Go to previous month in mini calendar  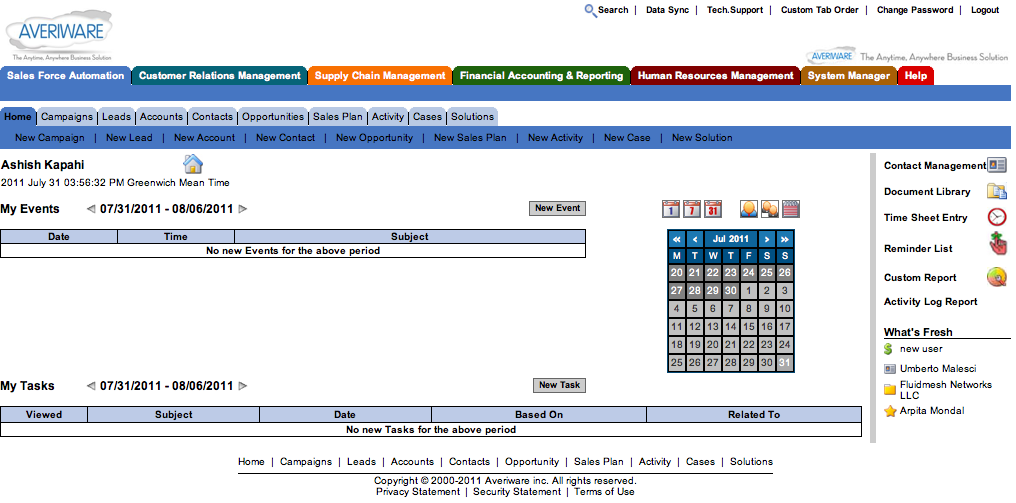coord(695,239)
